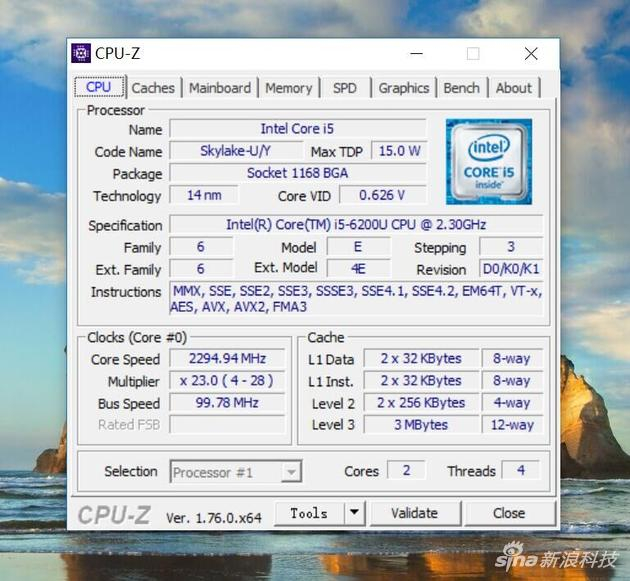
Task: Click the Package value Socket 1168 BGA
Action: tap(298, 173)
